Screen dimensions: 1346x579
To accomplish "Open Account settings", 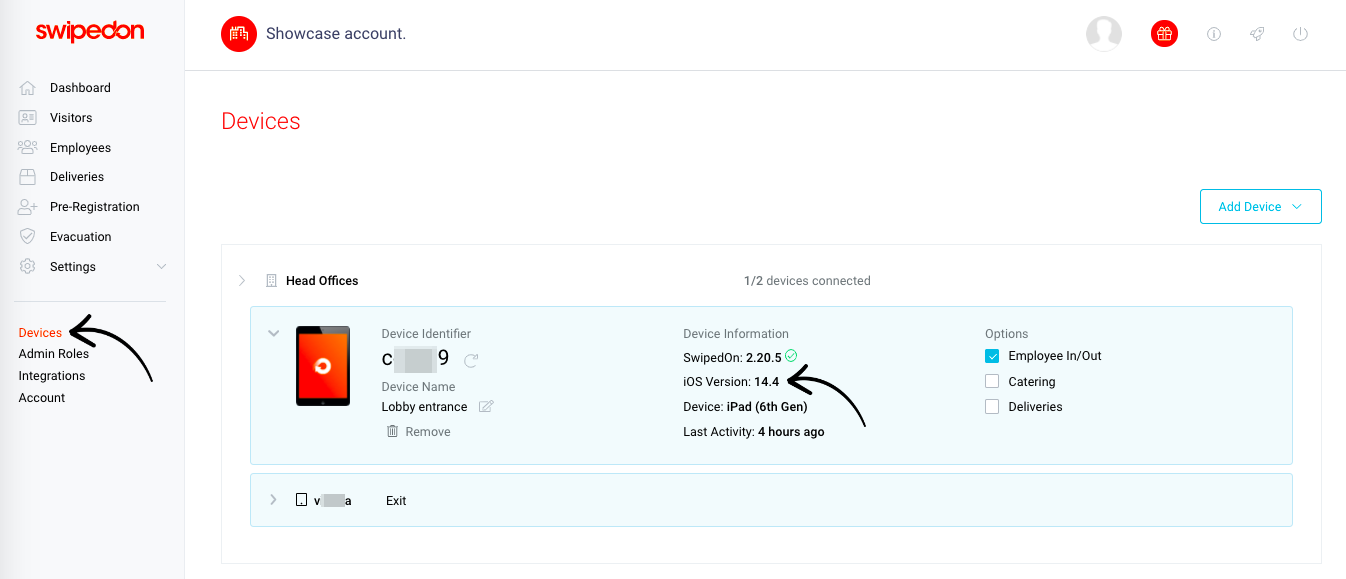I will (42, 398).
